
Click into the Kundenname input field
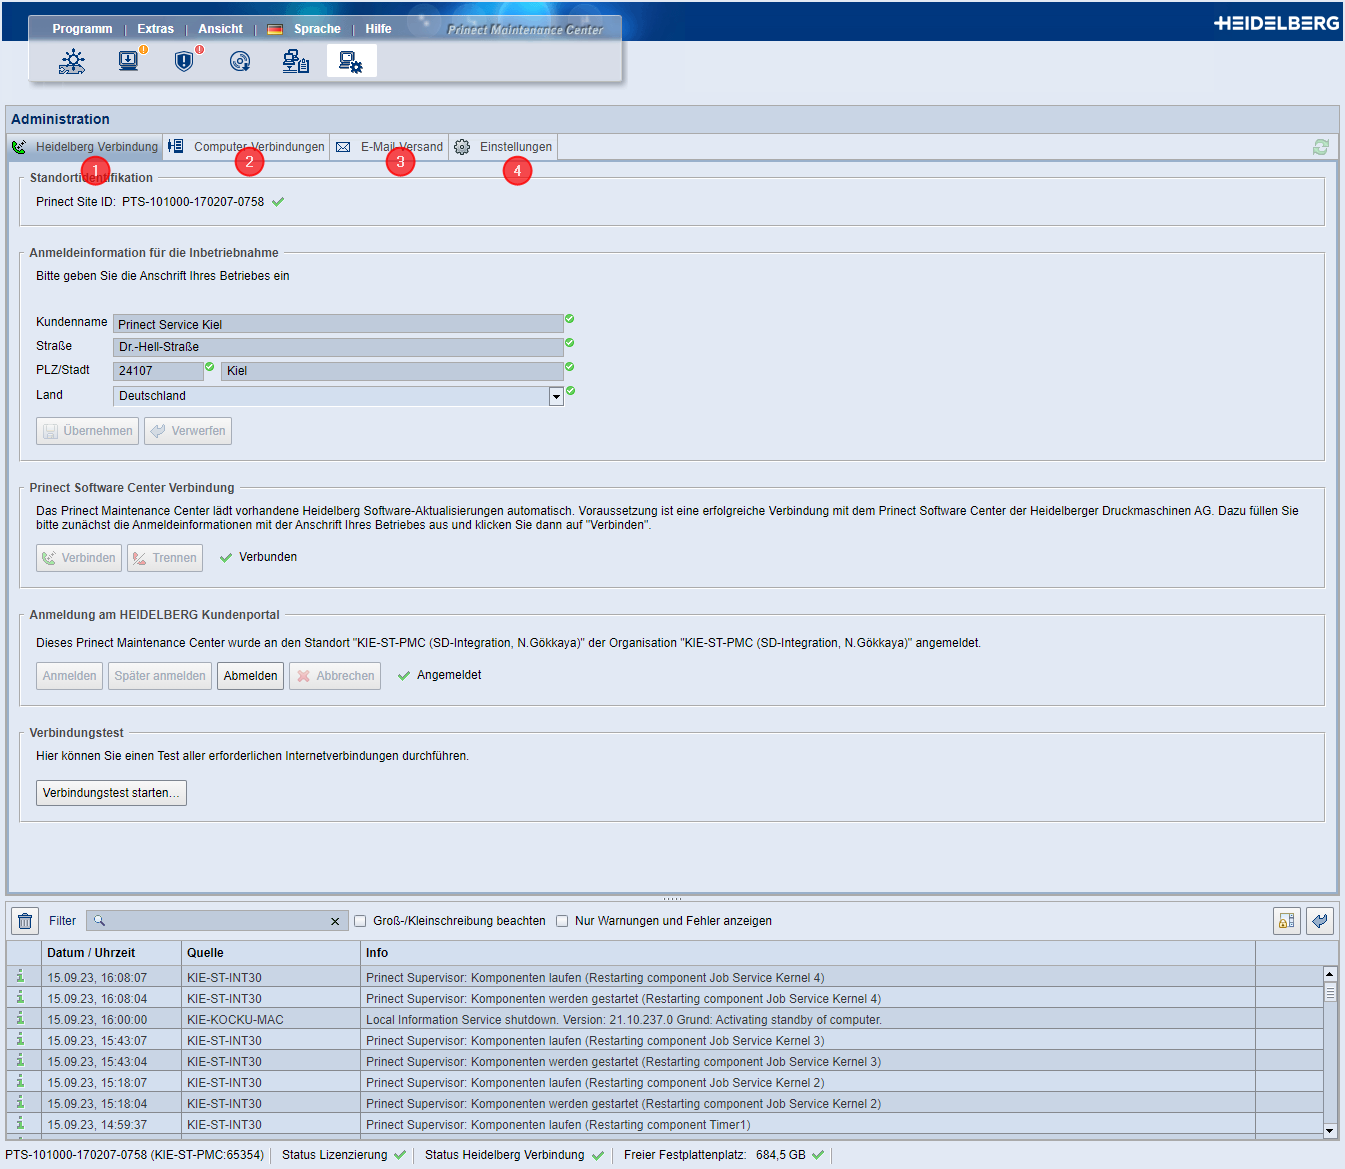tap(338, 324)
